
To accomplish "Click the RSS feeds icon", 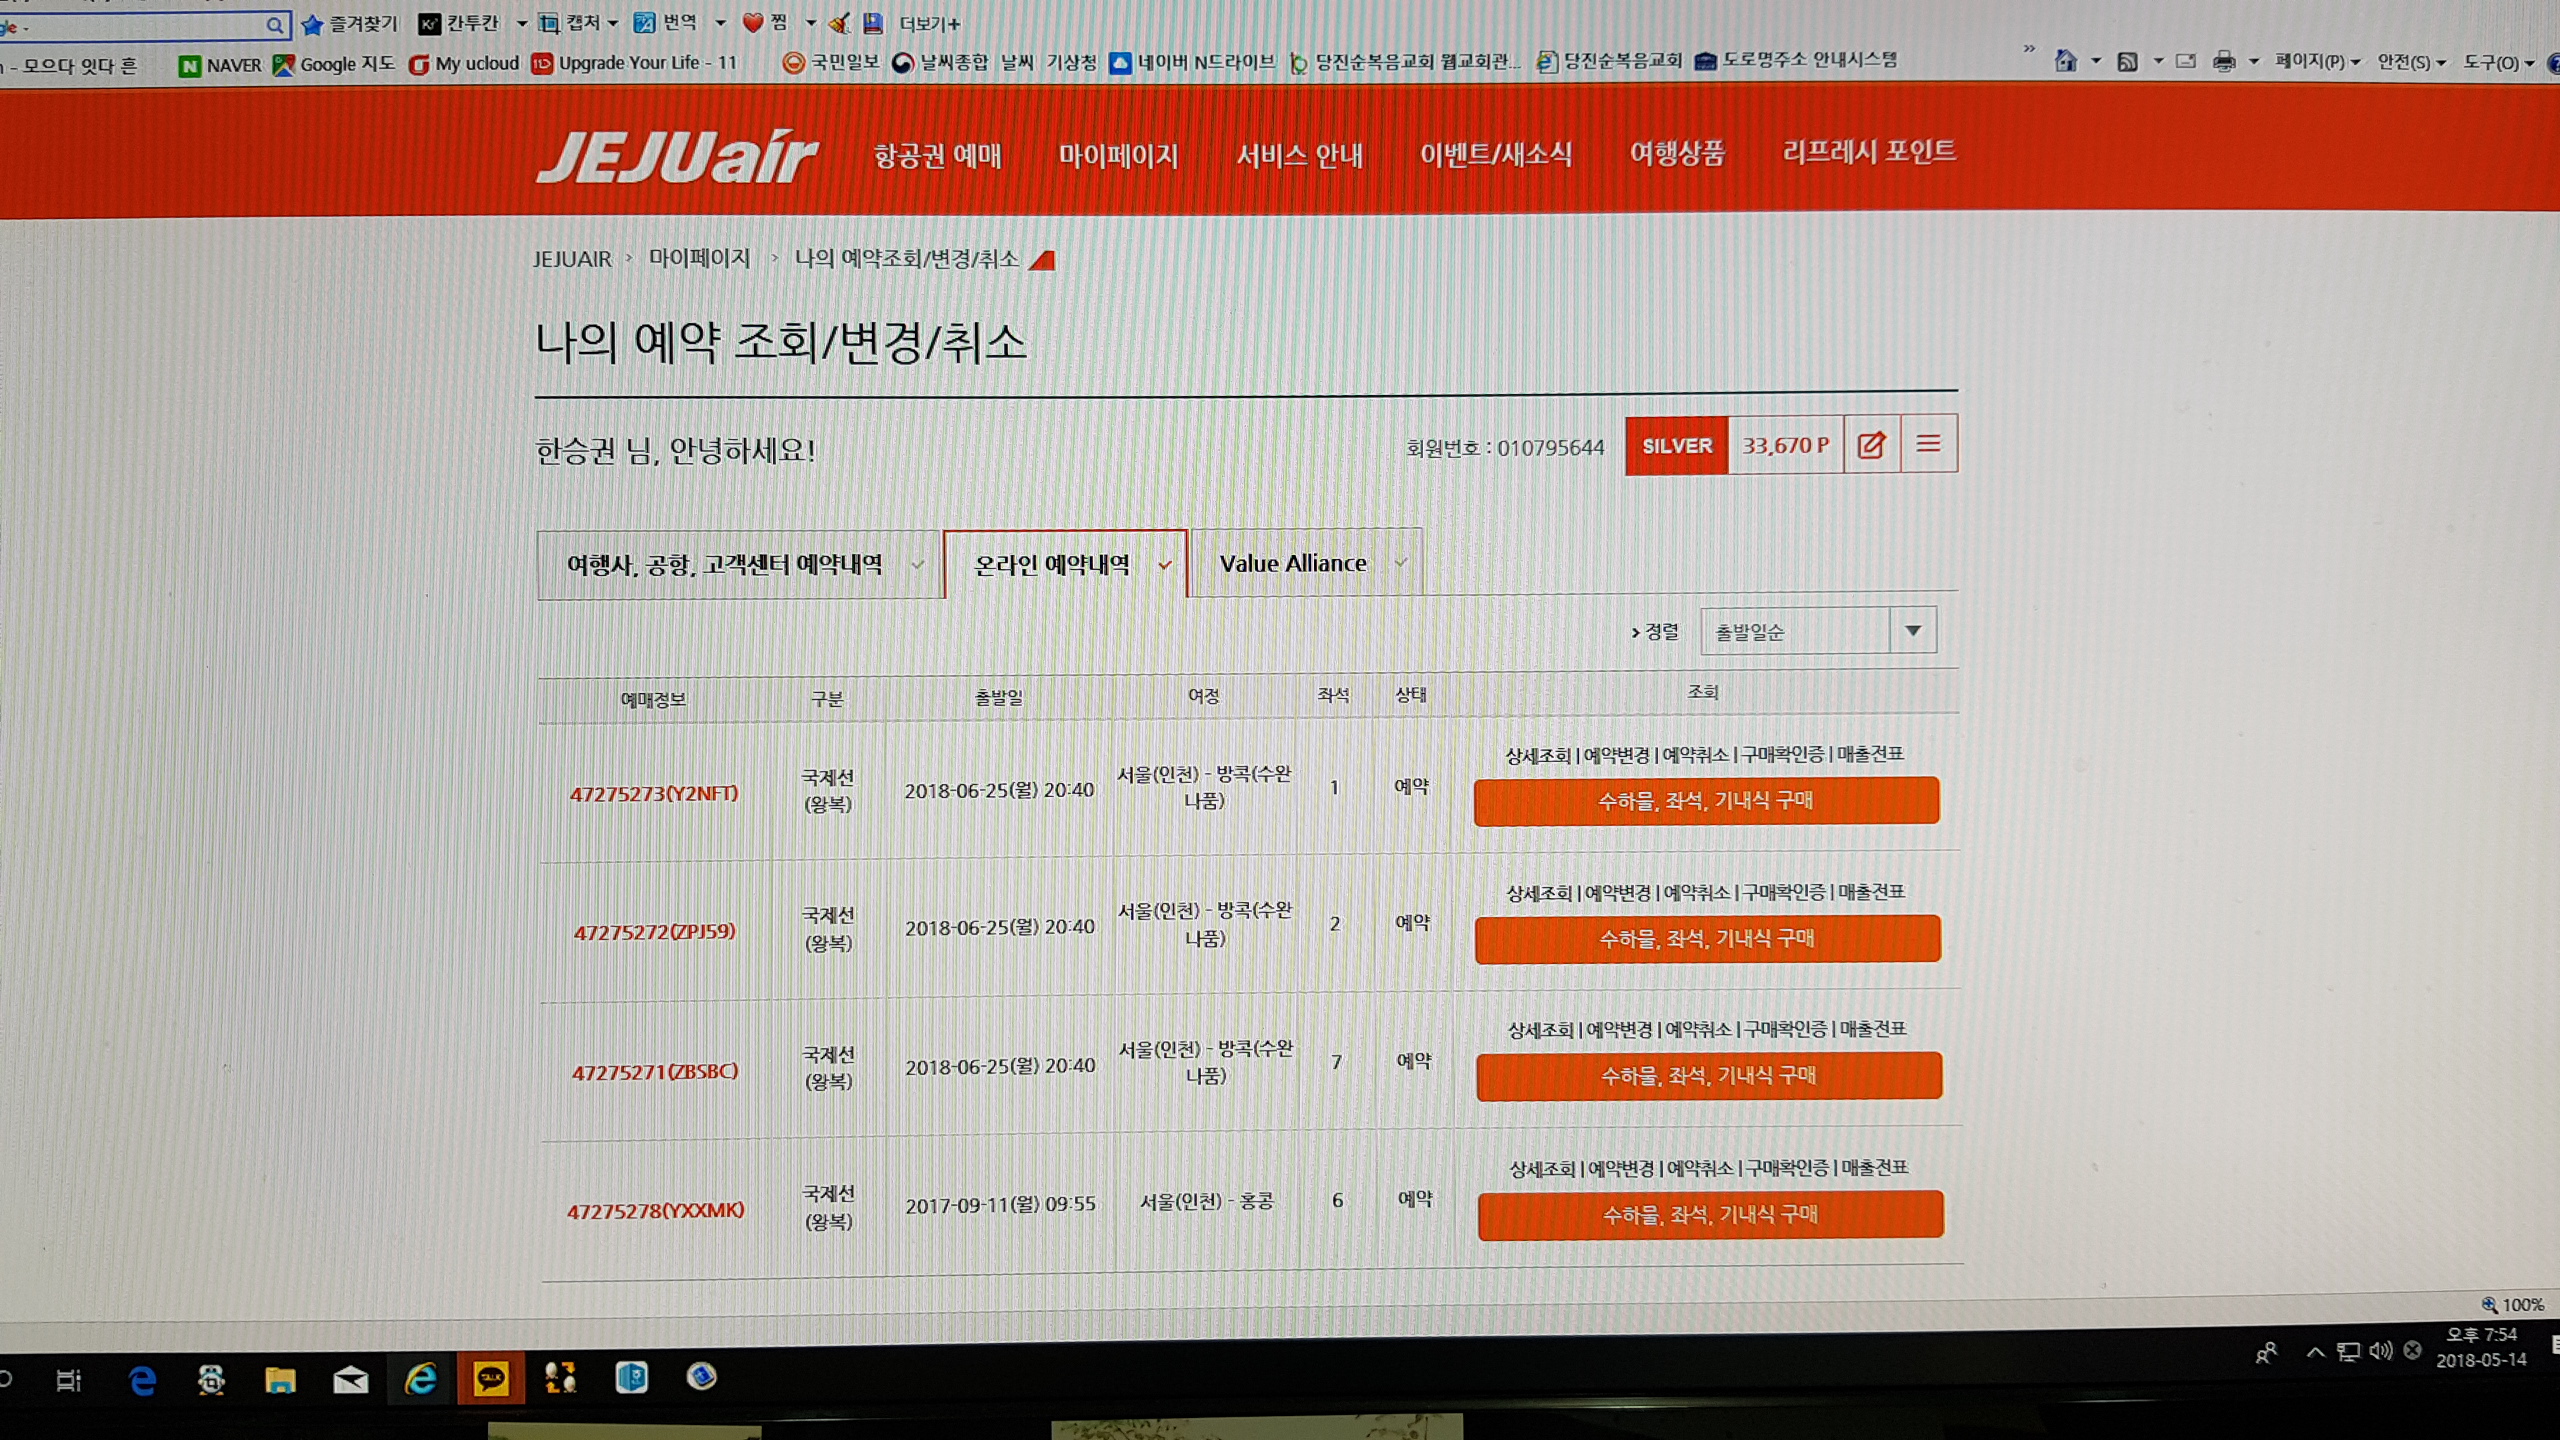I will [x=2128, y=62].
